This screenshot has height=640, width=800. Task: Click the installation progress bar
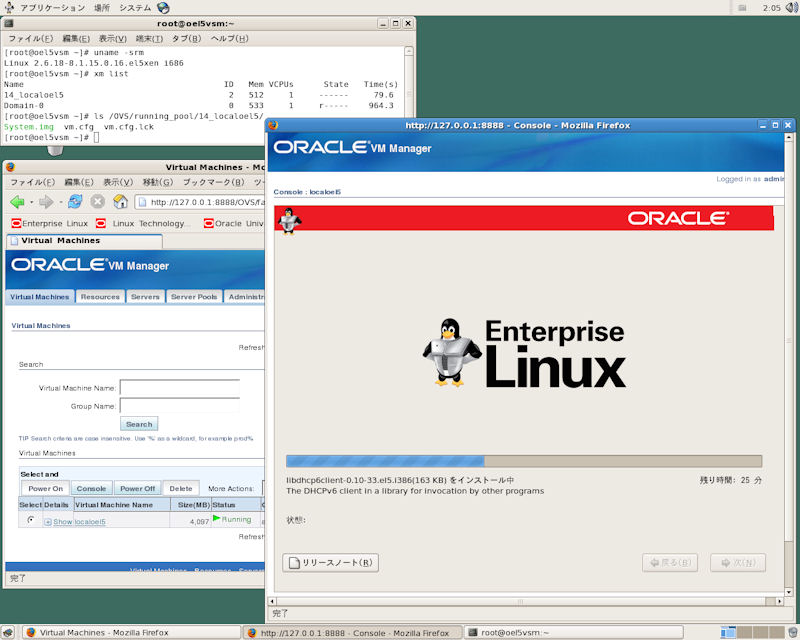coord(524,461)
